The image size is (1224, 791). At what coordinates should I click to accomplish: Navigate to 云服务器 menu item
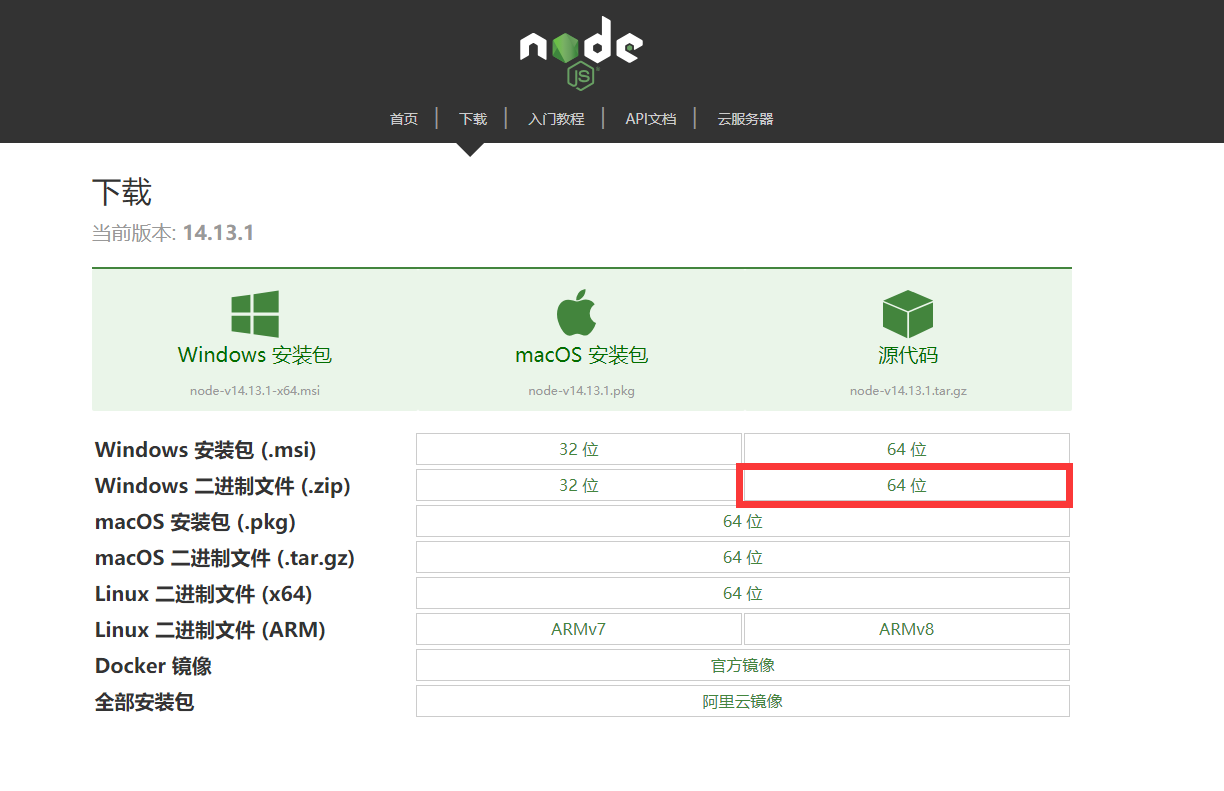tap(745, 119)
